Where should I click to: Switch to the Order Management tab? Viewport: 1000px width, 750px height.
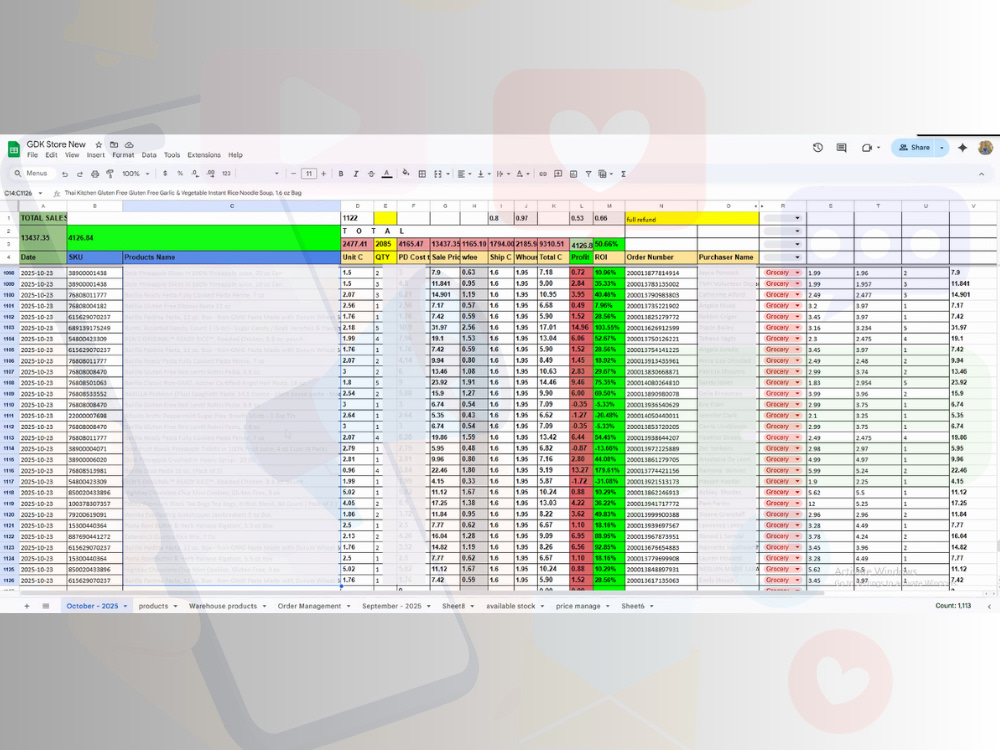click(314, 606)
